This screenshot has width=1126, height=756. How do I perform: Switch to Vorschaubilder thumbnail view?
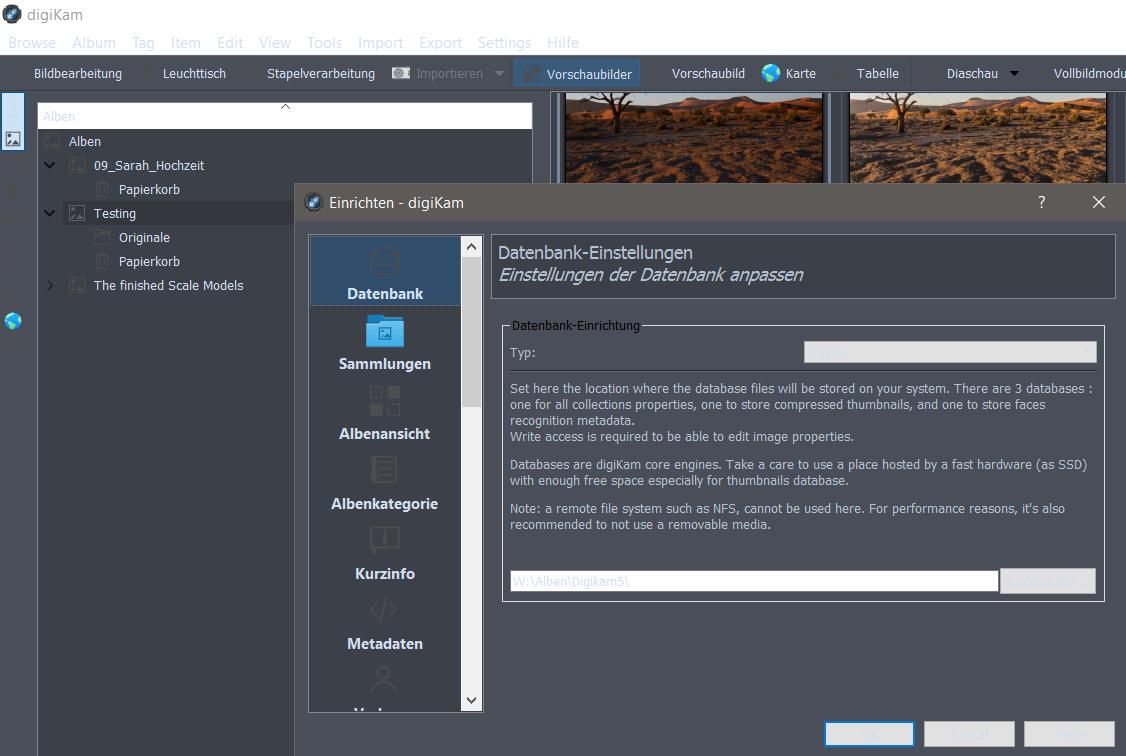pos(577,73)
